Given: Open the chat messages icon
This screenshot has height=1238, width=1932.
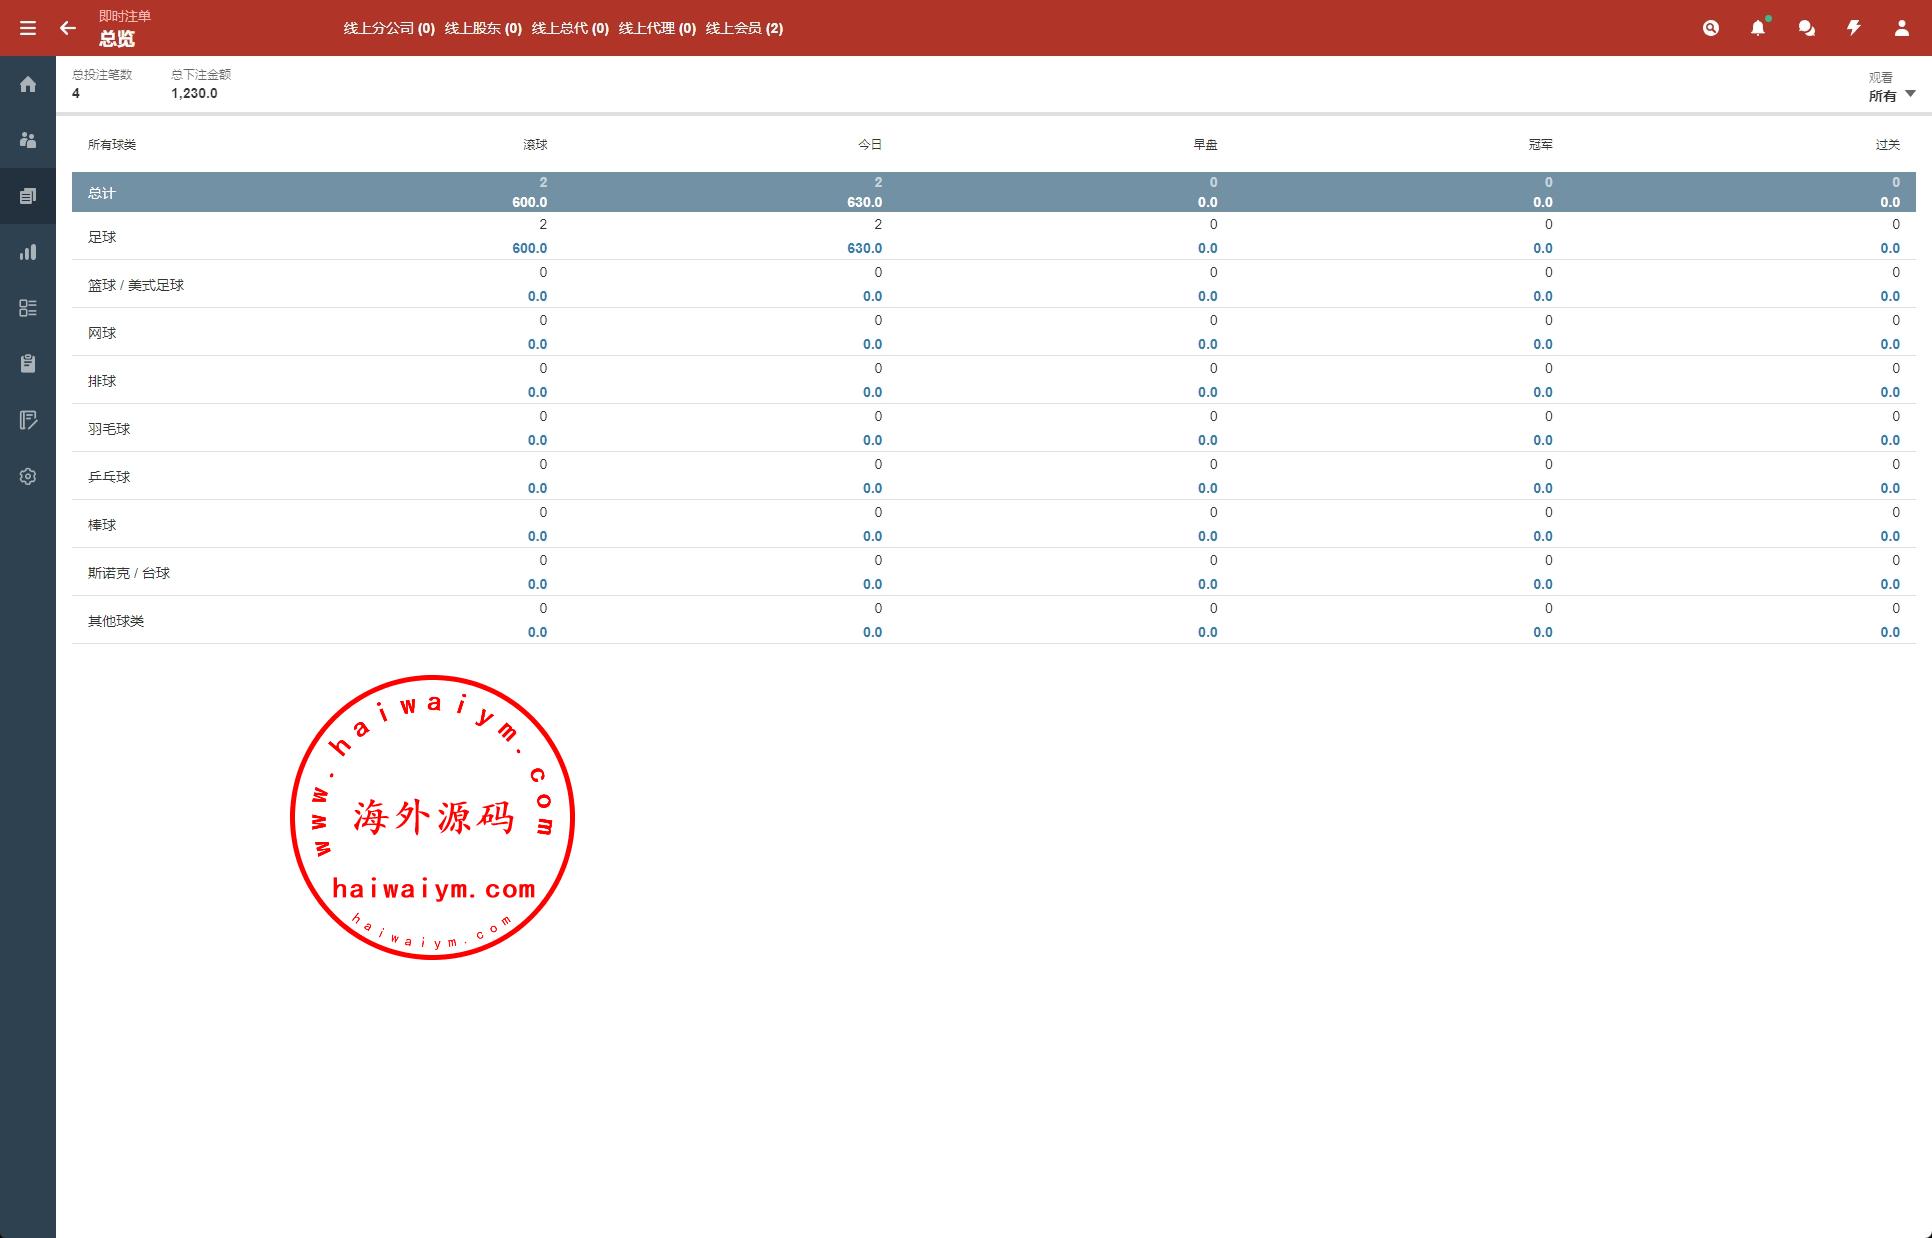Looking at the screenshot, I should [1806, 28].
